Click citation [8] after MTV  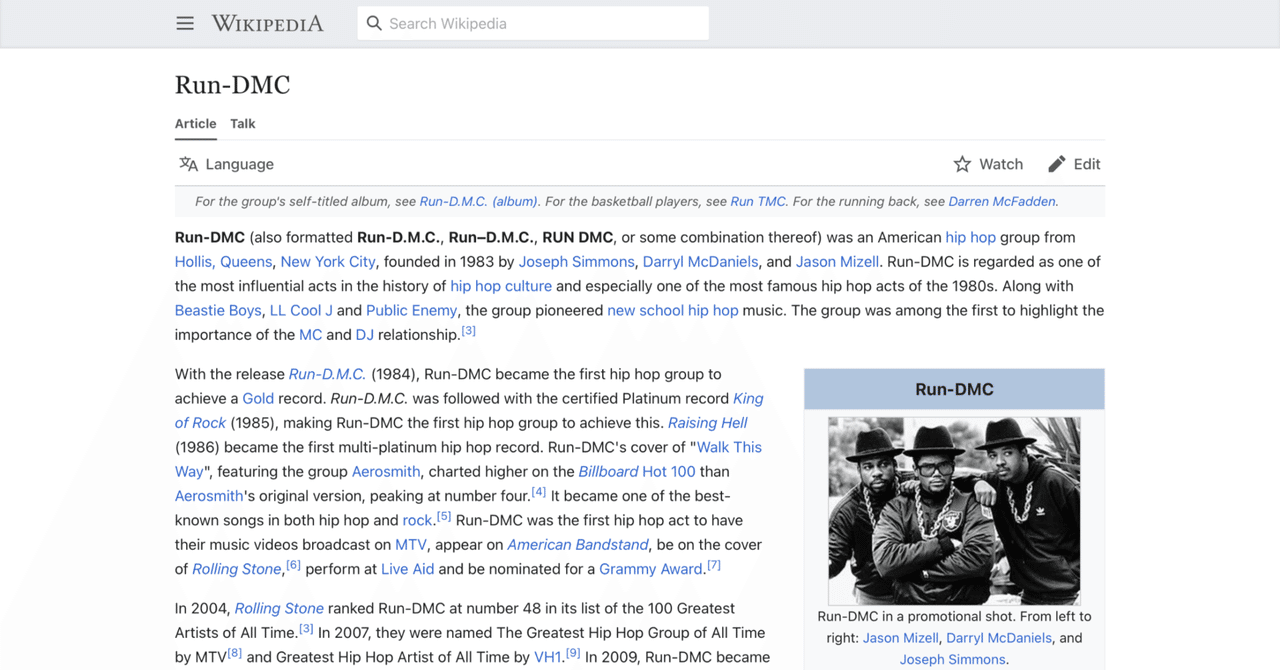(234, 654)
